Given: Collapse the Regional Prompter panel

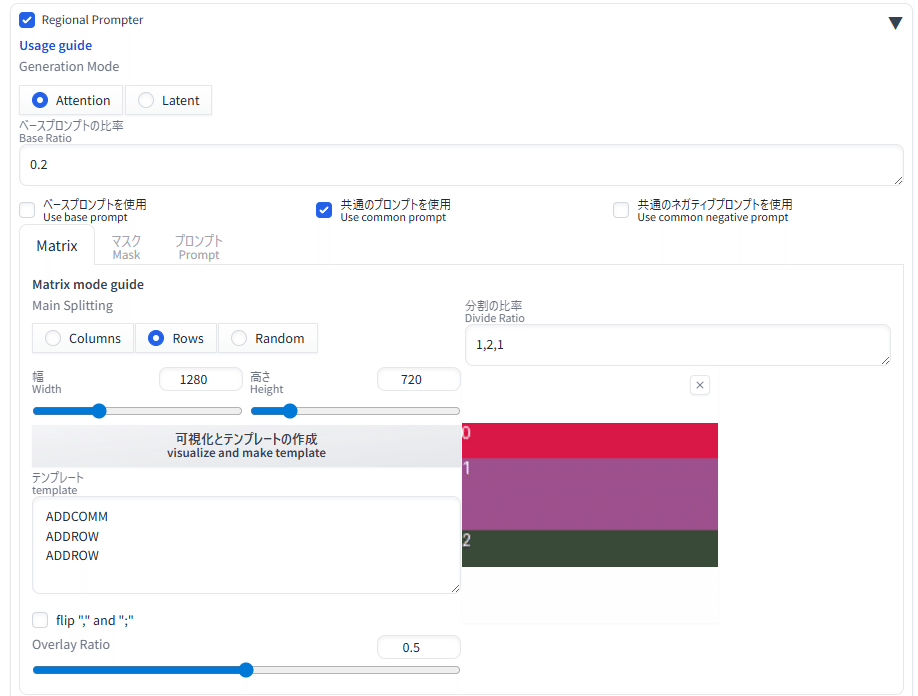Looking at the screenshot, I should pyautogui.click(x=895, y=21).
